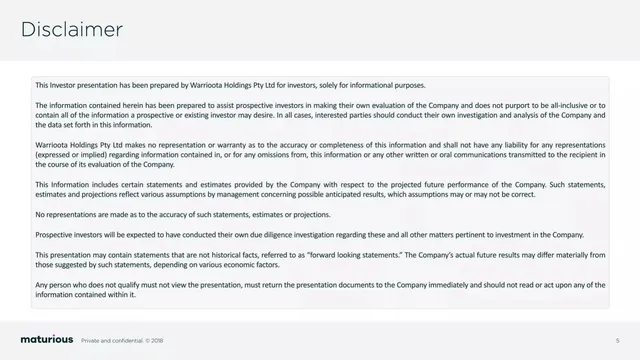
Task: Click the Private and confidential © 2018 text
Action: pos(122,340)
